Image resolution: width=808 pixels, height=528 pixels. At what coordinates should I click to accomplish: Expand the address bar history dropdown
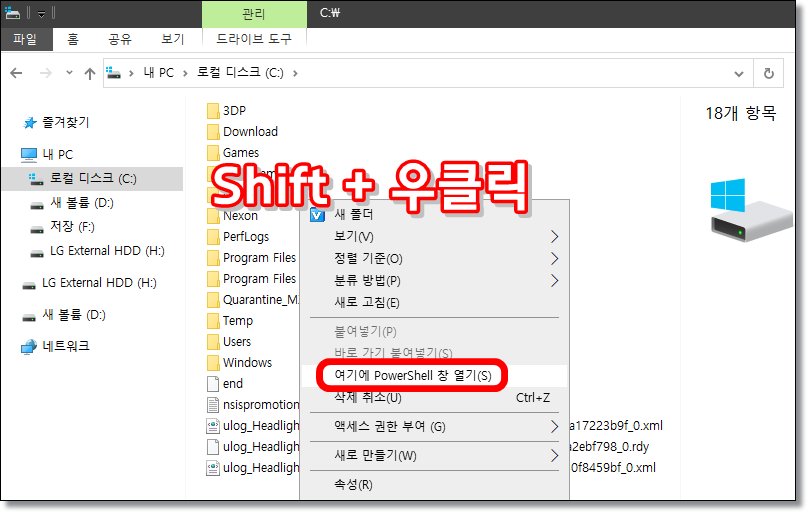coord(738,74)
